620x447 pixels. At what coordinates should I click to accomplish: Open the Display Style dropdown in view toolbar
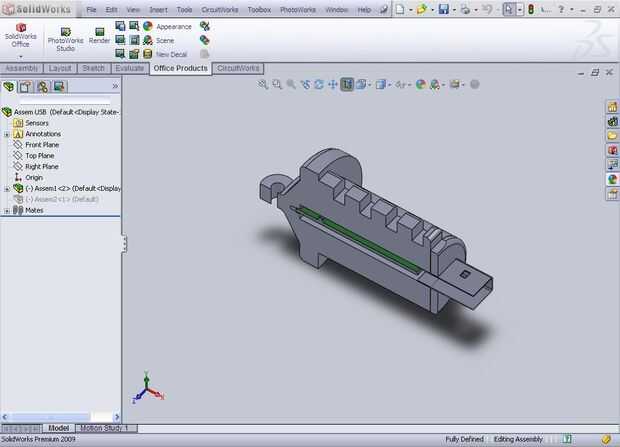coord(389,85)
